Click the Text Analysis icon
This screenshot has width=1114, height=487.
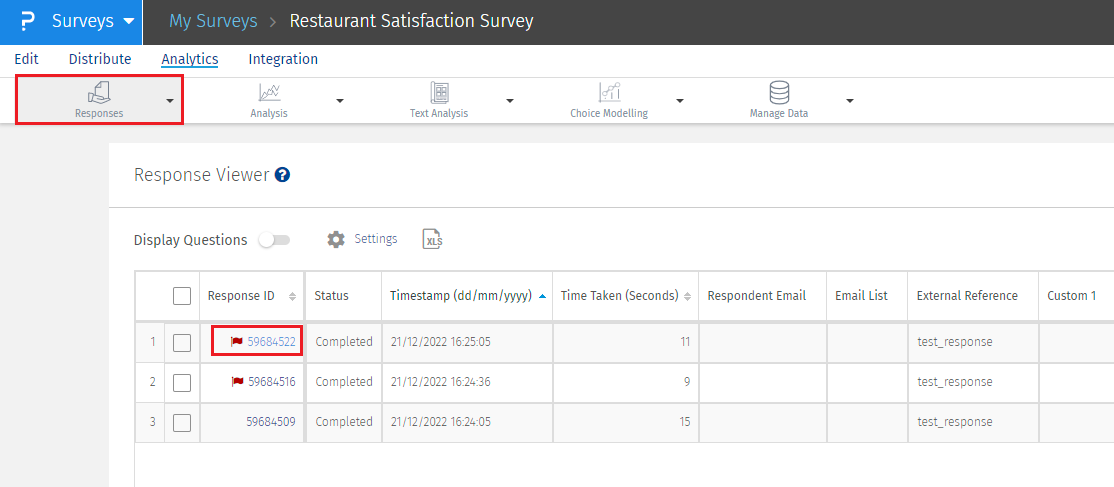click(x=439, y=93)
